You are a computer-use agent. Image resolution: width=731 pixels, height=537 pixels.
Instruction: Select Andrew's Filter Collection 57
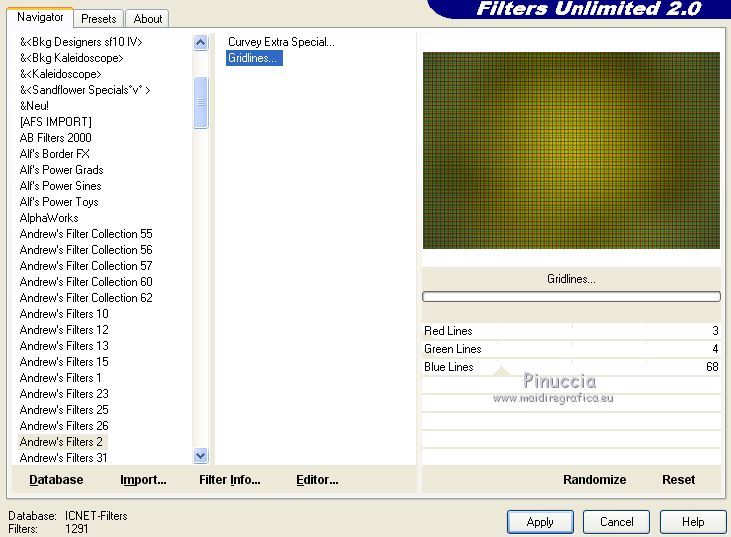click(x=86, y=266)
